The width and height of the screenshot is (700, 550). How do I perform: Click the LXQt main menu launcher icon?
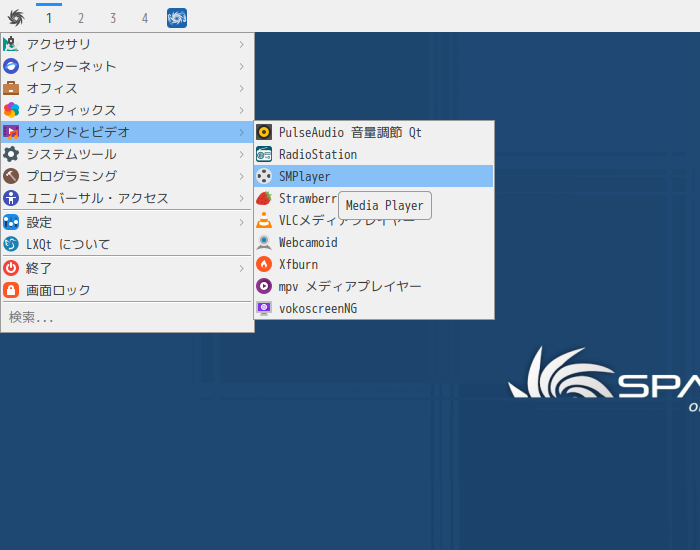(16, 18)
